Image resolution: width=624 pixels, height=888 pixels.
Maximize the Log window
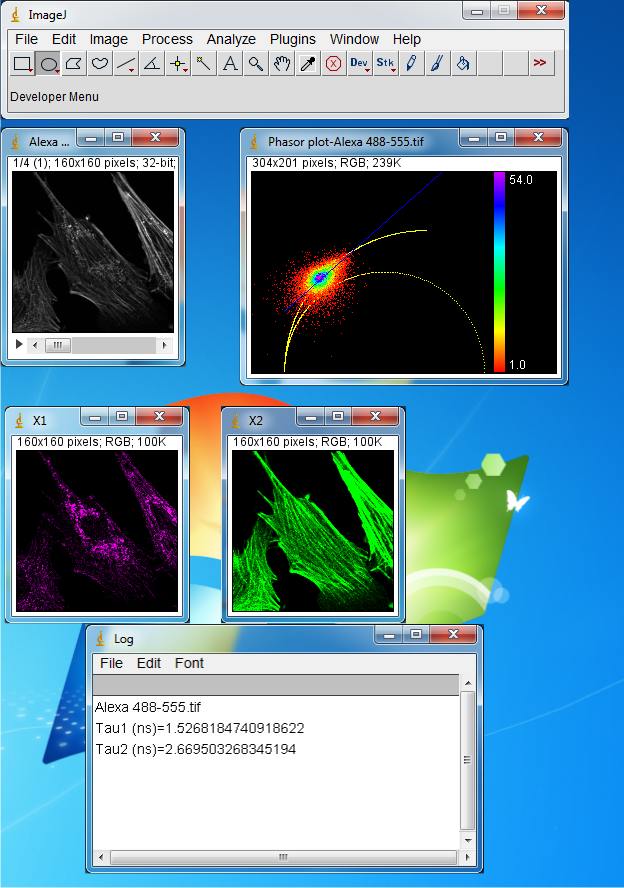(416, 634)
